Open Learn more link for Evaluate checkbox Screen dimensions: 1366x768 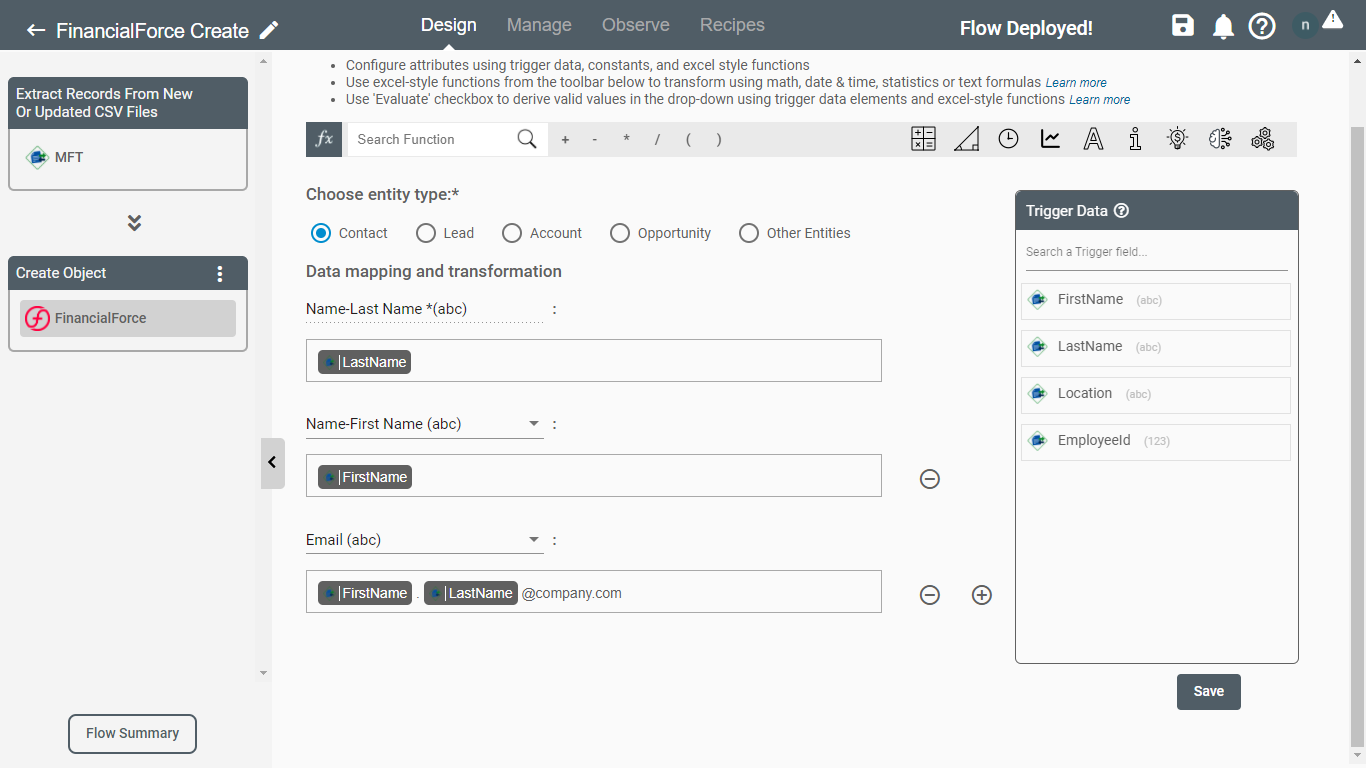[1100, 100]
